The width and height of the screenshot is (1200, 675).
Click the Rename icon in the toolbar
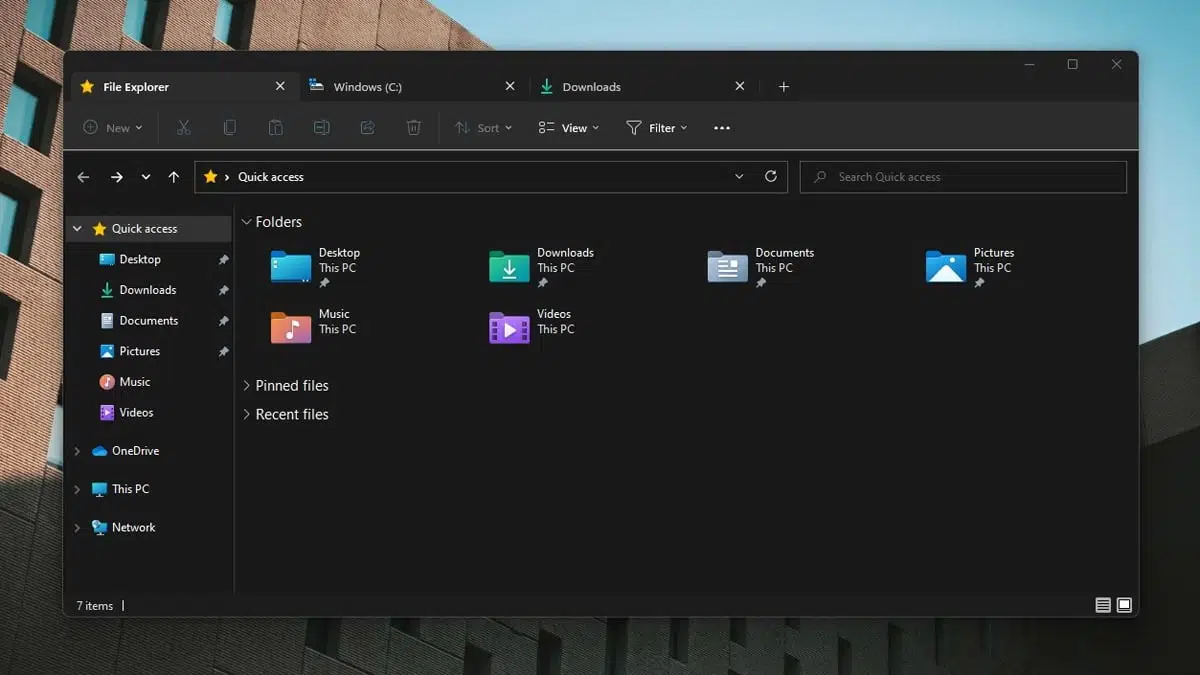(x=321, y=127)
